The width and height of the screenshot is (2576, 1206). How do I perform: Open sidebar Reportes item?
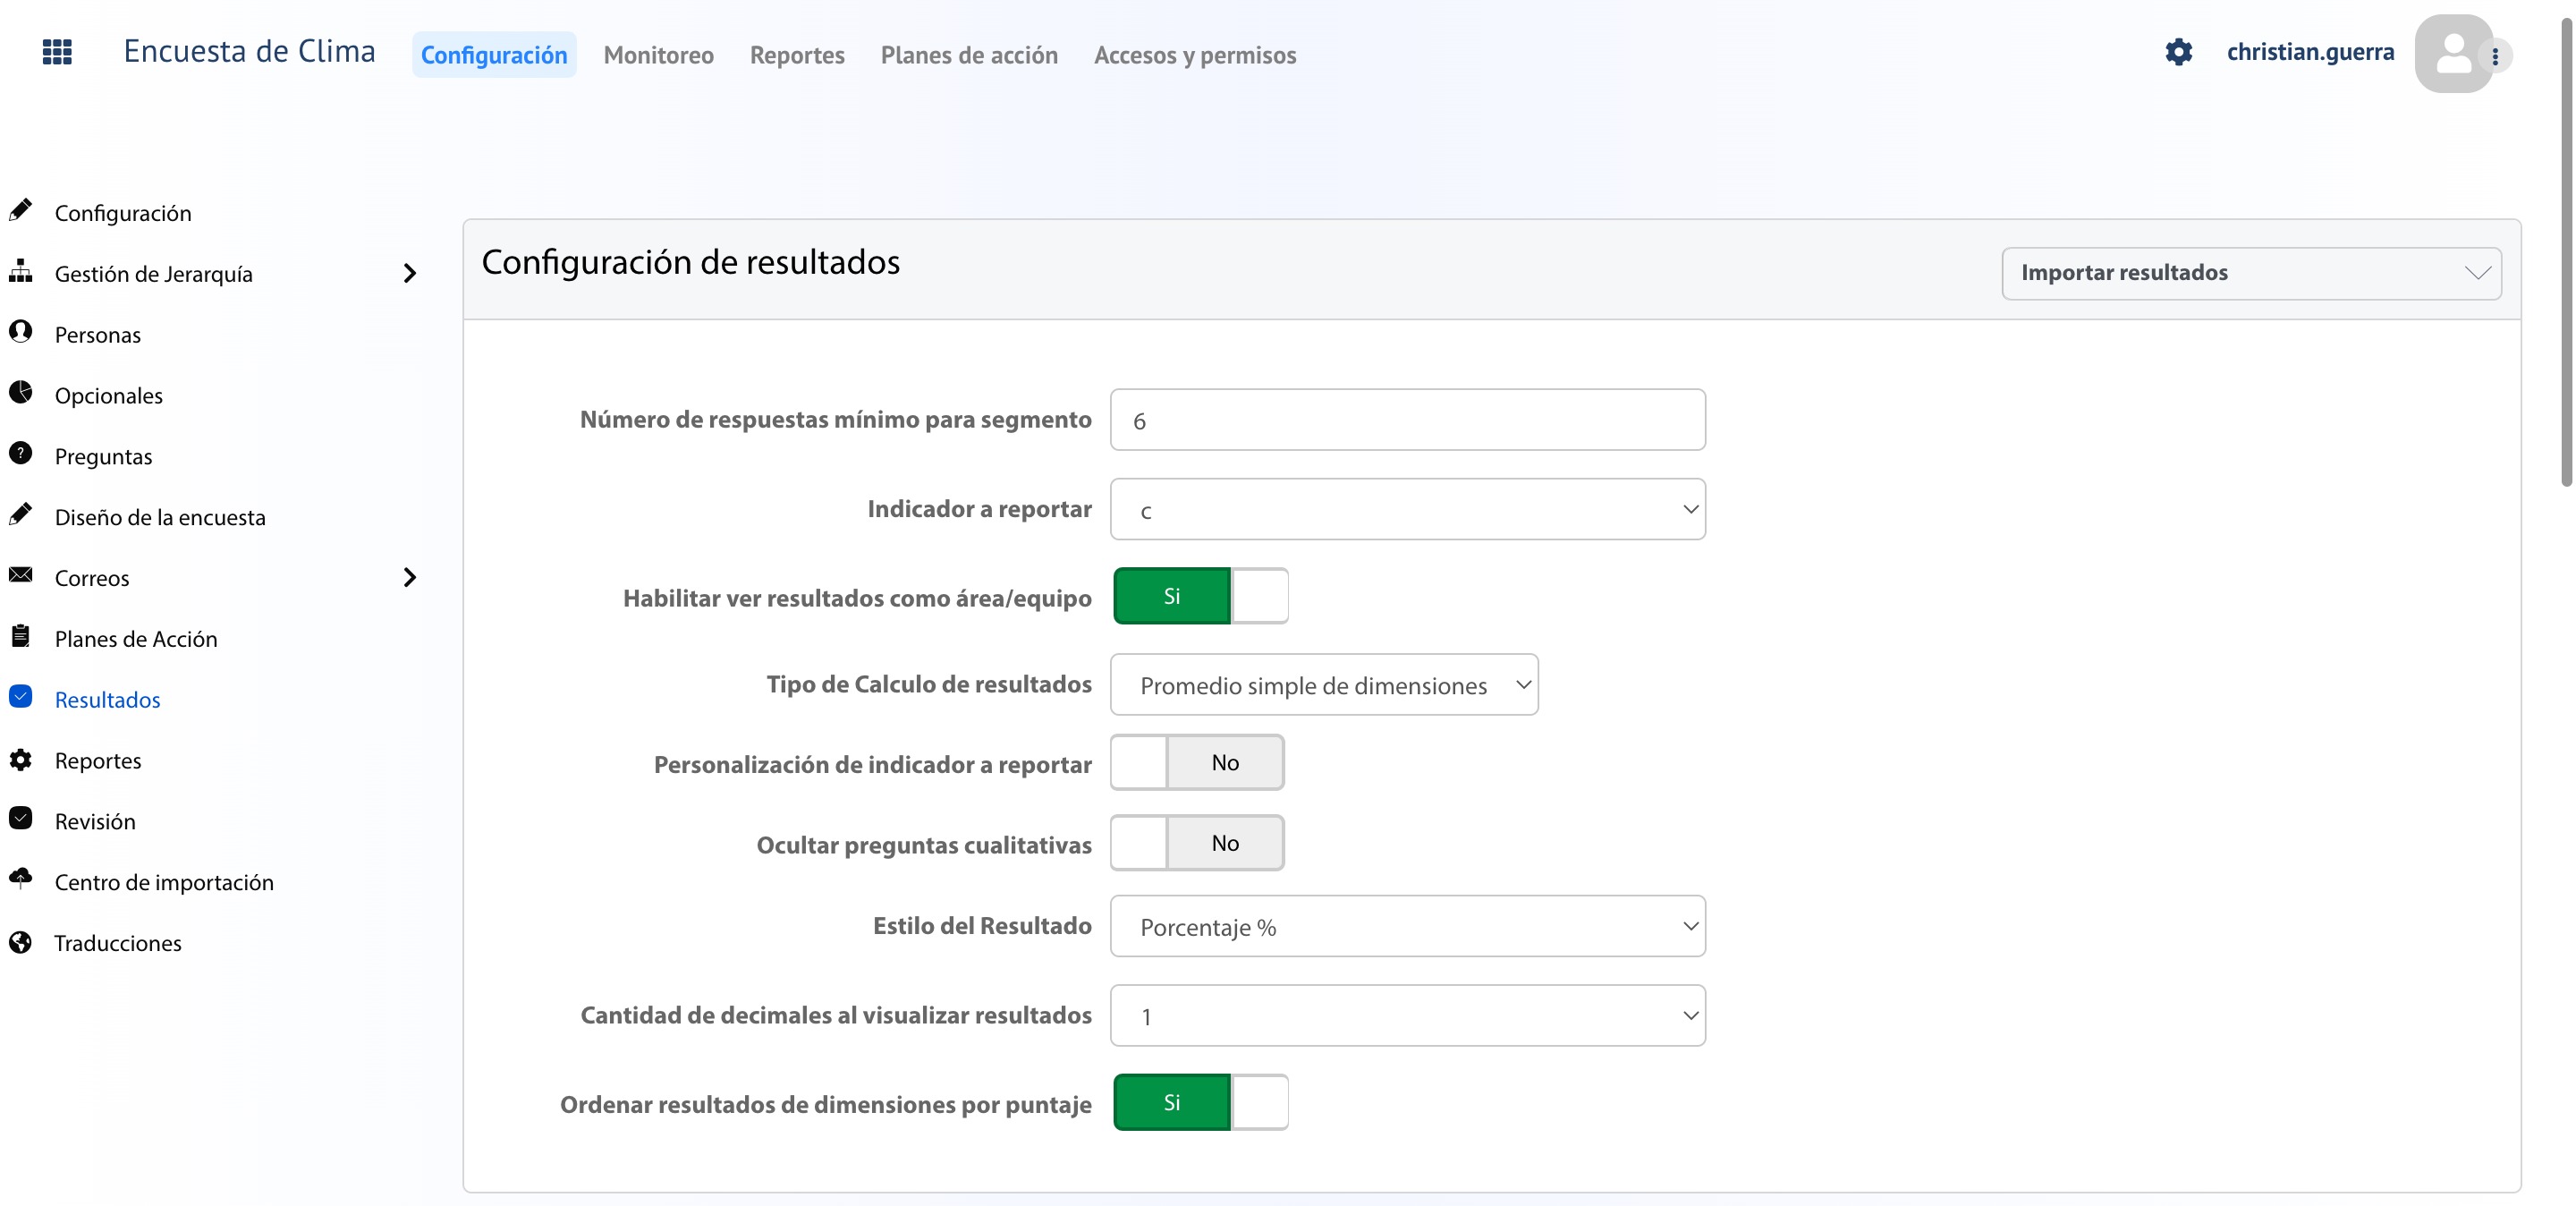point(98,761)
